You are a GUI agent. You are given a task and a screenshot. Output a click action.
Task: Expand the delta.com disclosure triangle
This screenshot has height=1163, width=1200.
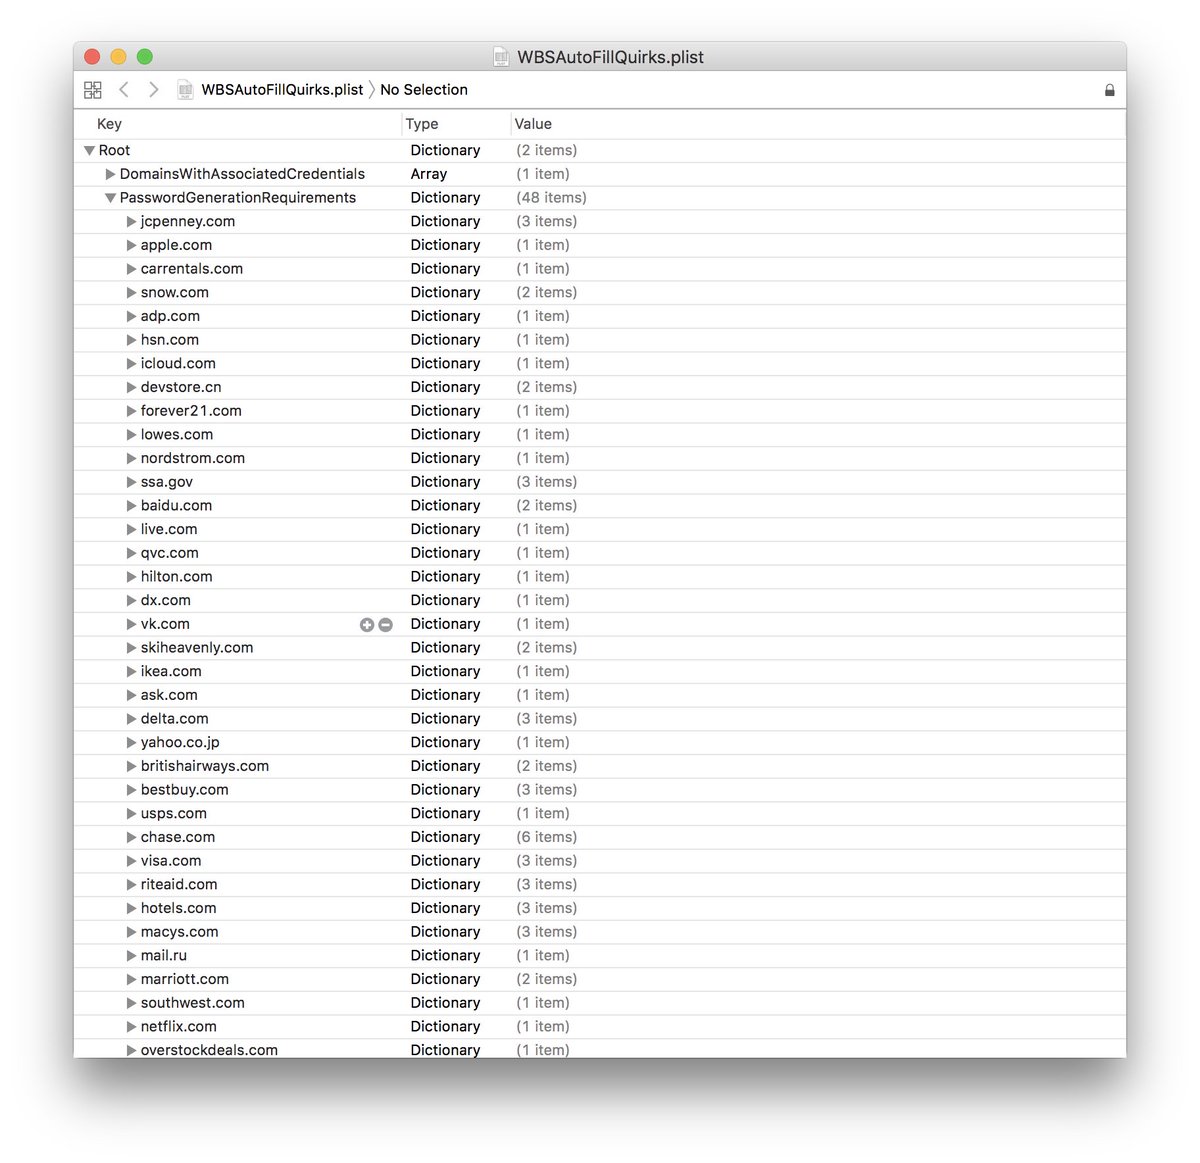click(131, 719)
